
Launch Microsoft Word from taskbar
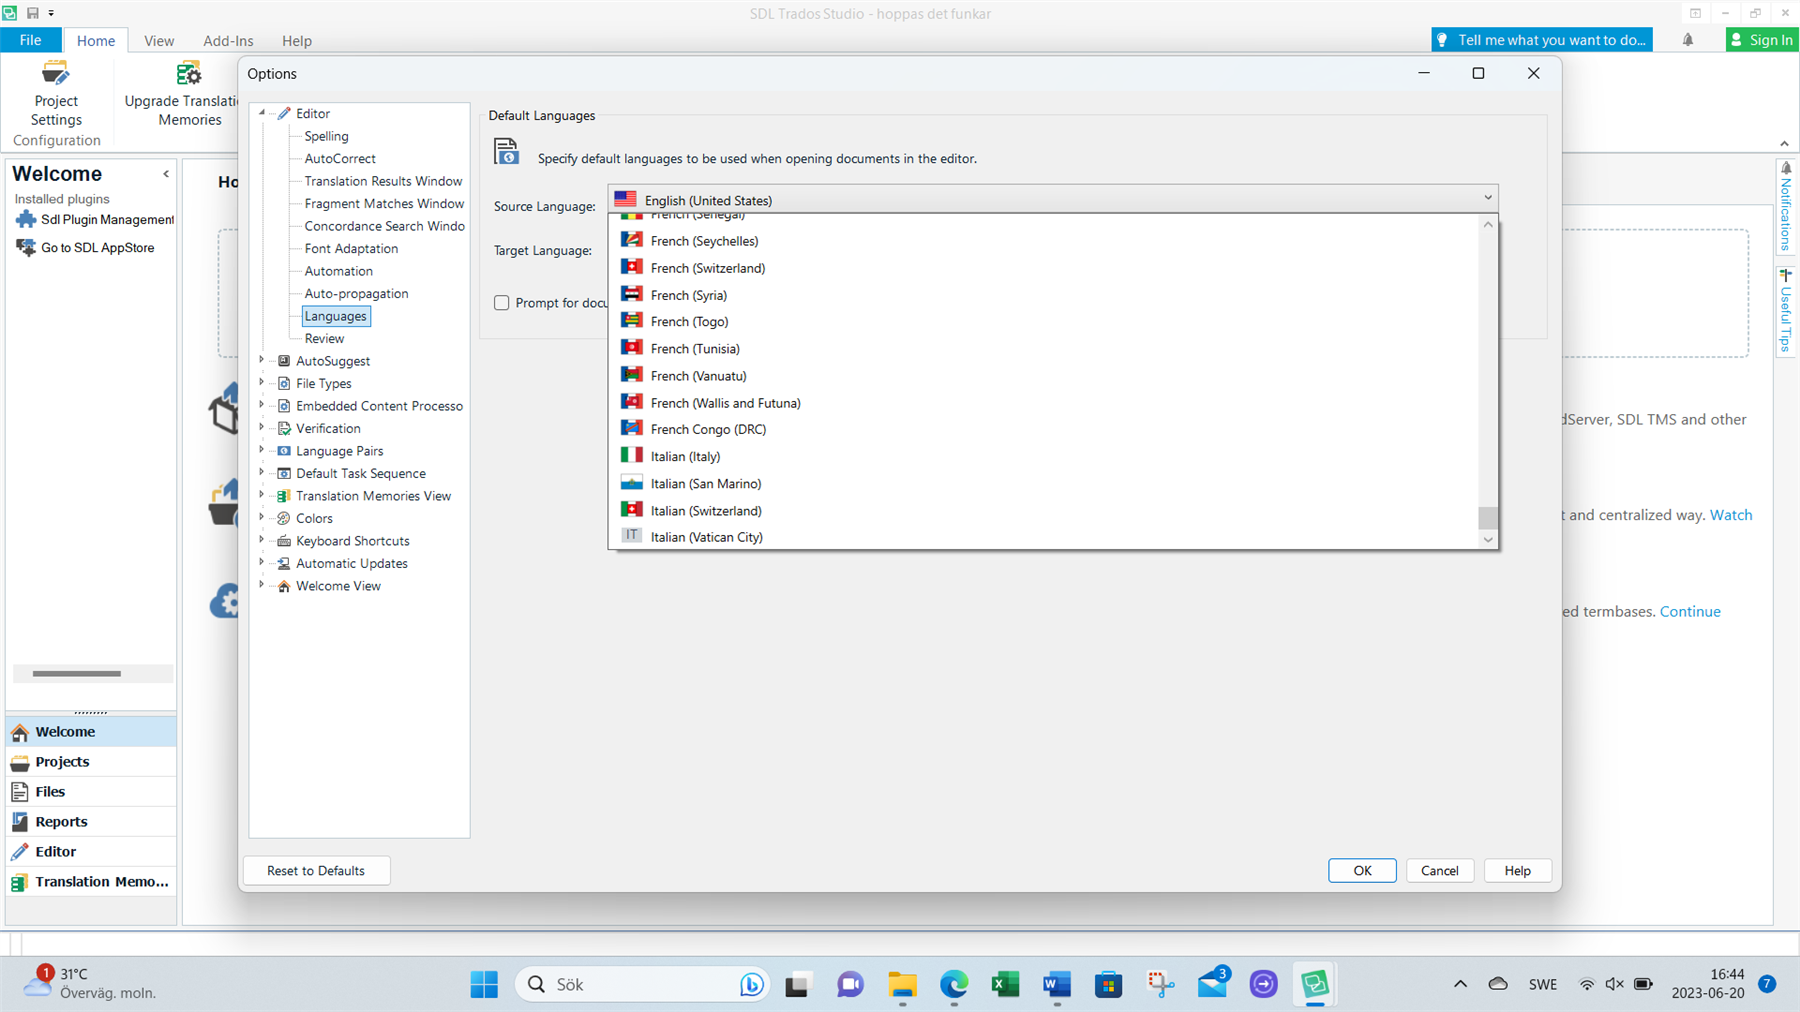pos(1056,985)
